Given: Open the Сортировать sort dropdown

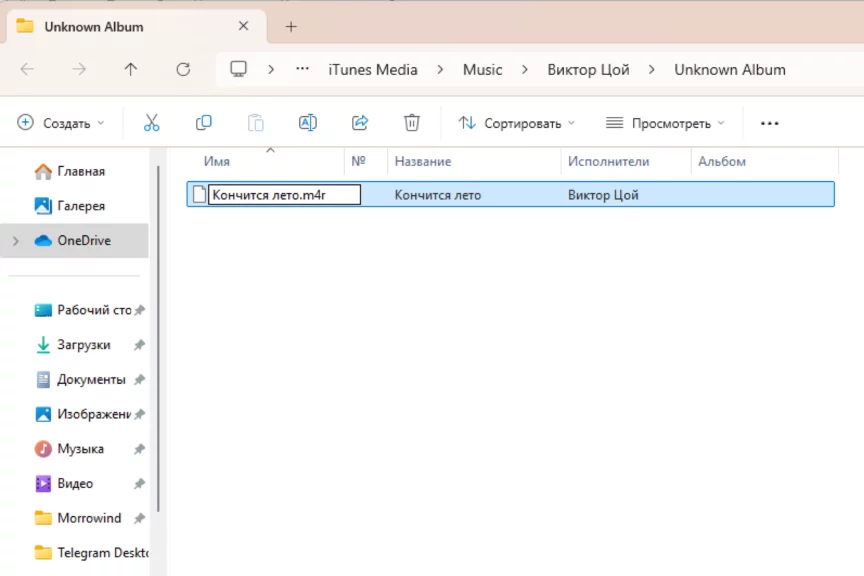Looking at the screenshot, I should 517,123.
